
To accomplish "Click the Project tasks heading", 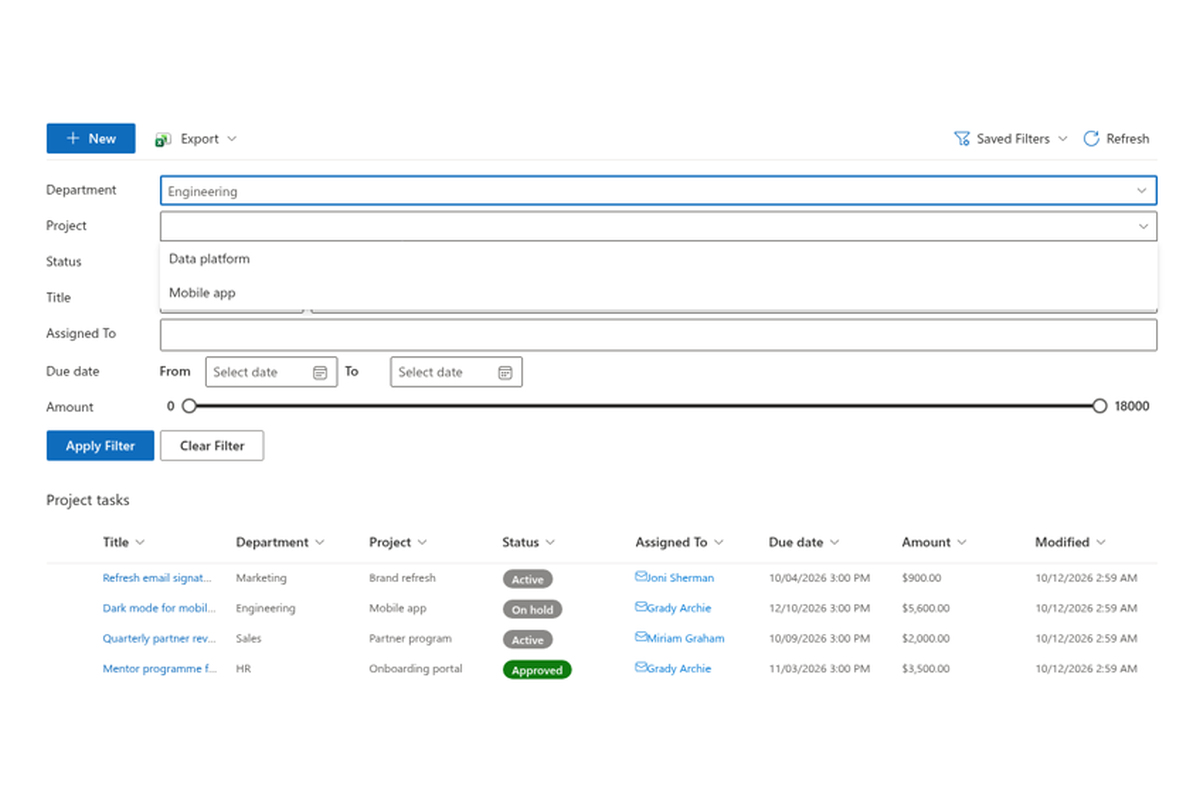I will coord(88,500).
